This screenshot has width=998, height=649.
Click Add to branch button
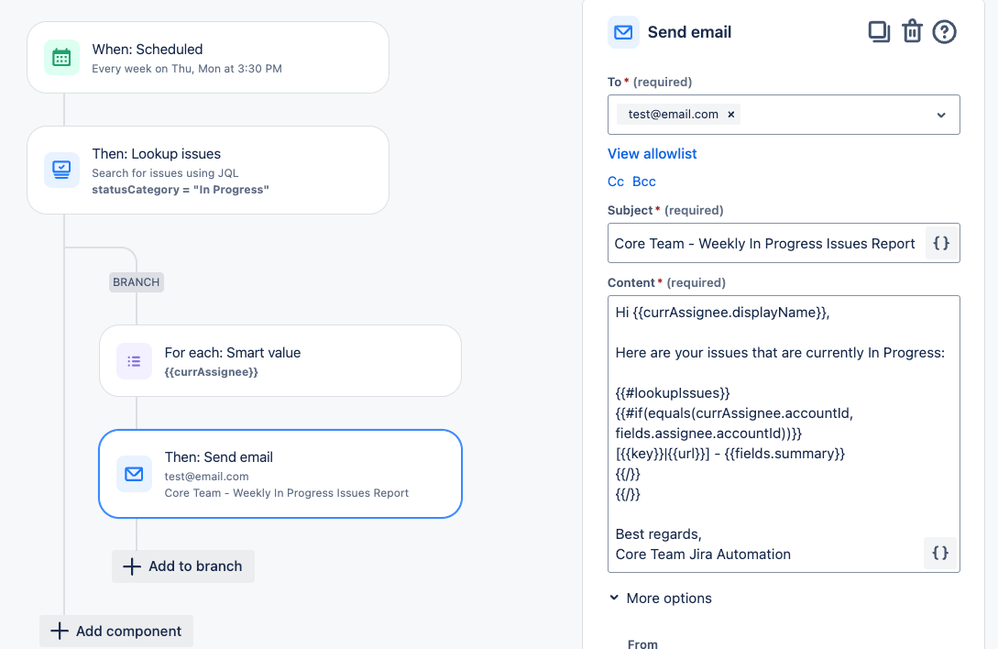[x=183, y=566]
